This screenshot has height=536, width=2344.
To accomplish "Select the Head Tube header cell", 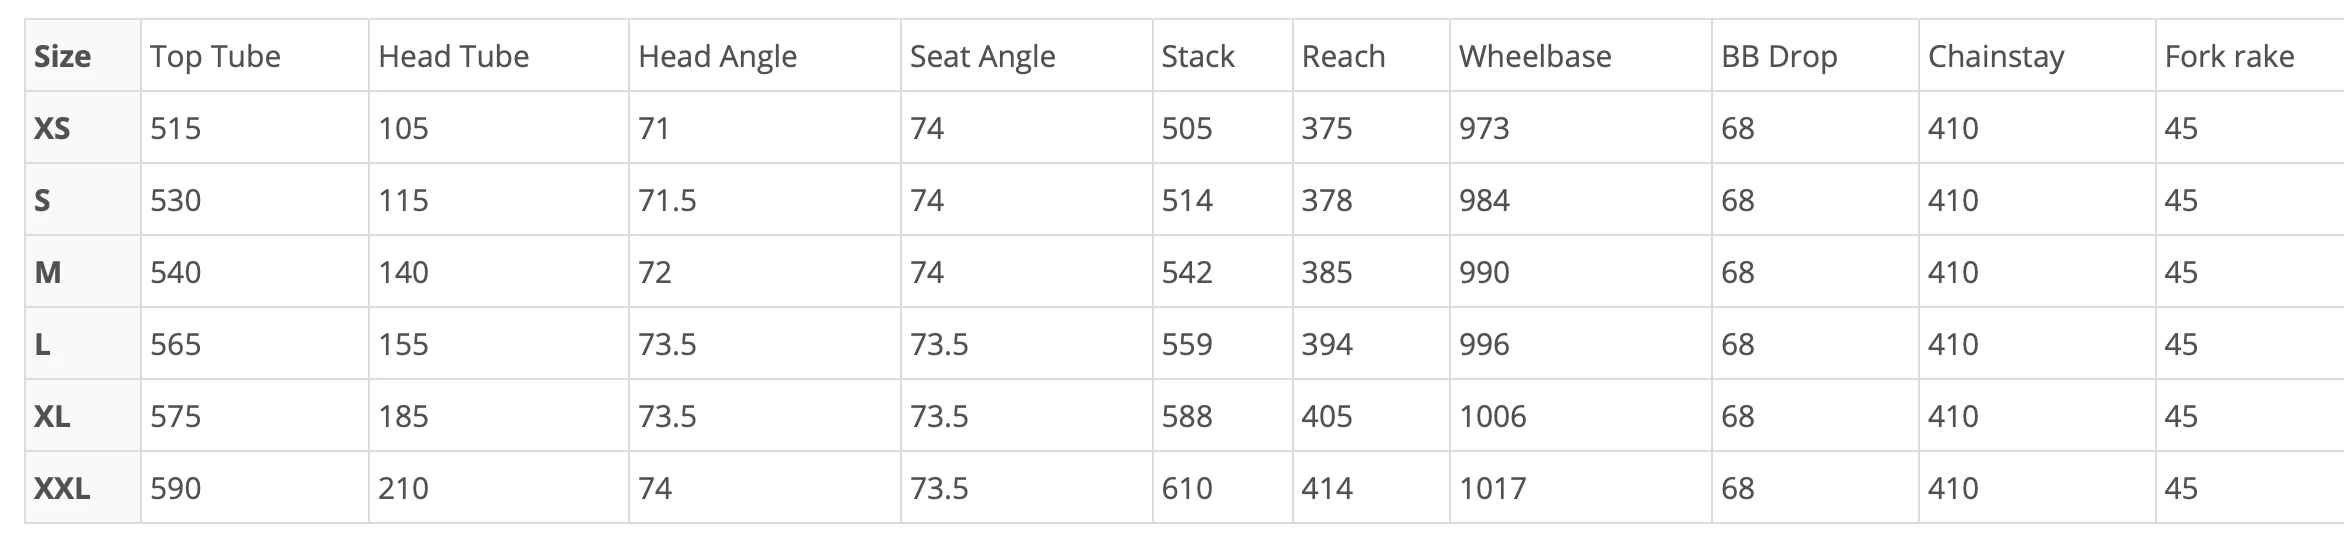I will coord(453,57).
